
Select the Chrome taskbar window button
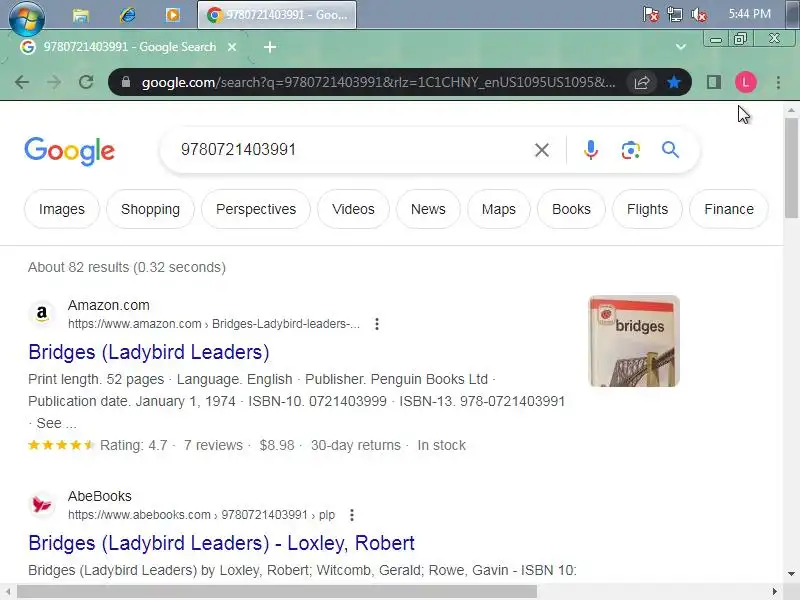(x=277, y=15)
